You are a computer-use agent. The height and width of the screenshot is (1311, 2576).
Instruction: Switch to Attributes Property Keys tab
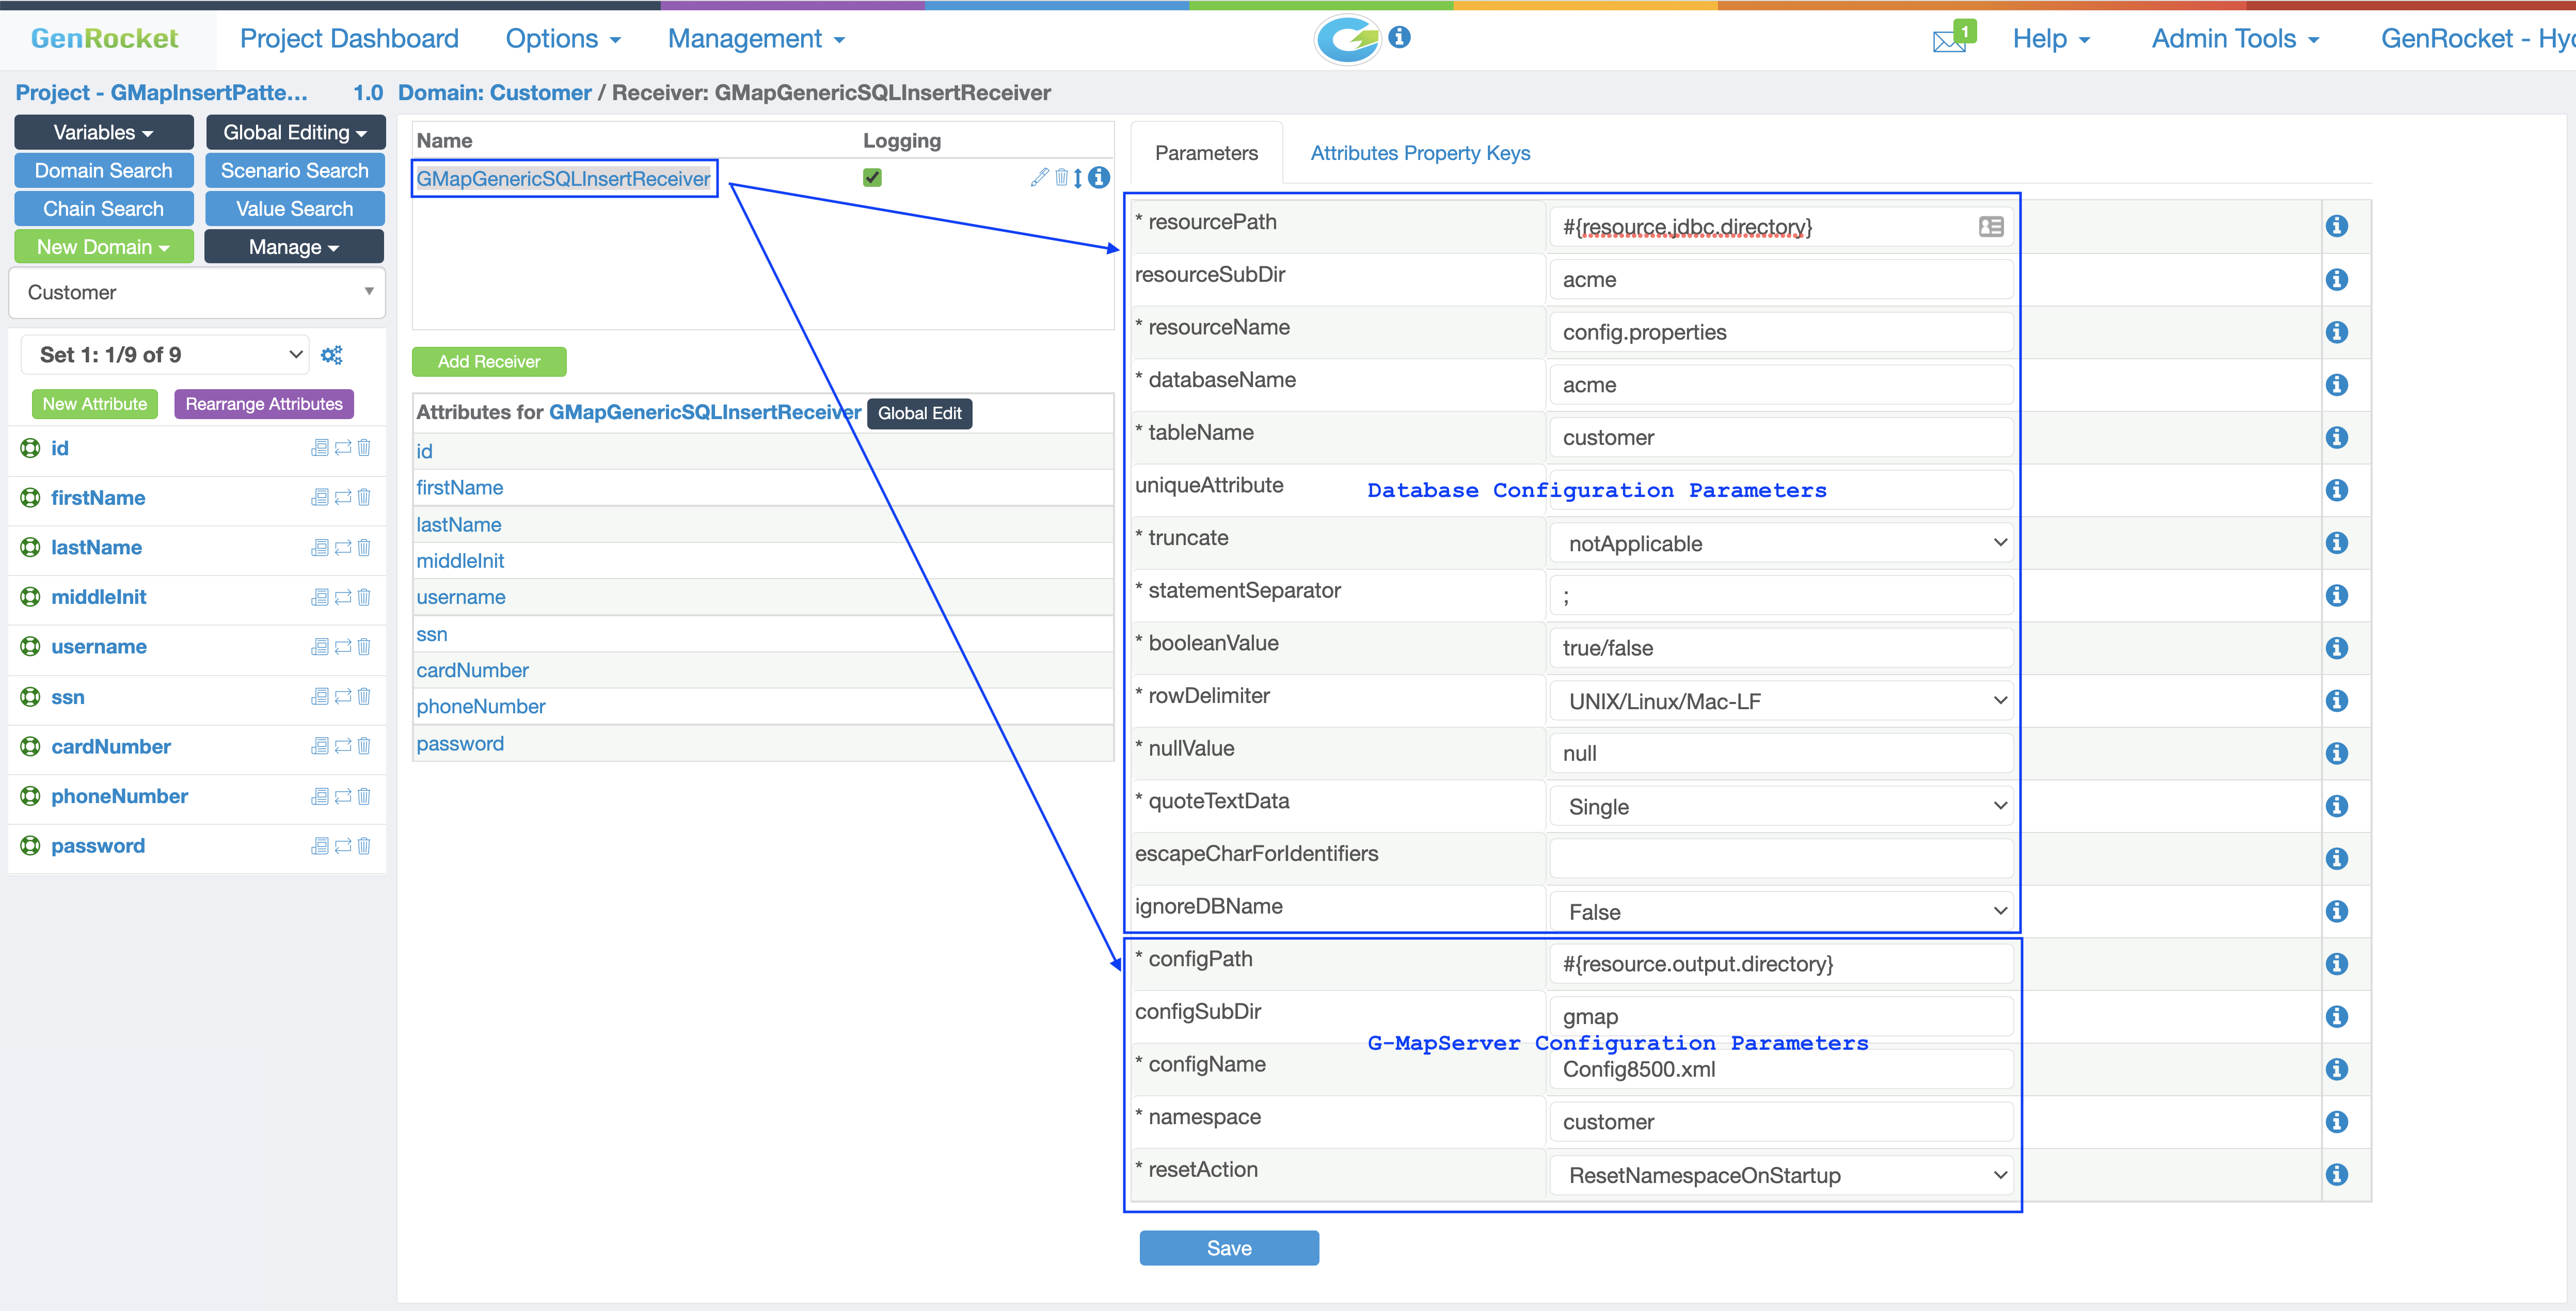pyautogui.click(x=1419, y=153)
